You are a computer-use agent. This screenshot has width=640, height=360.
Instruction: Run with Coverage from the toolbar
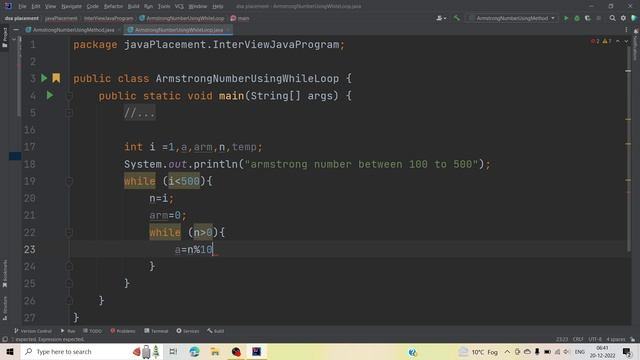[588, 18]
